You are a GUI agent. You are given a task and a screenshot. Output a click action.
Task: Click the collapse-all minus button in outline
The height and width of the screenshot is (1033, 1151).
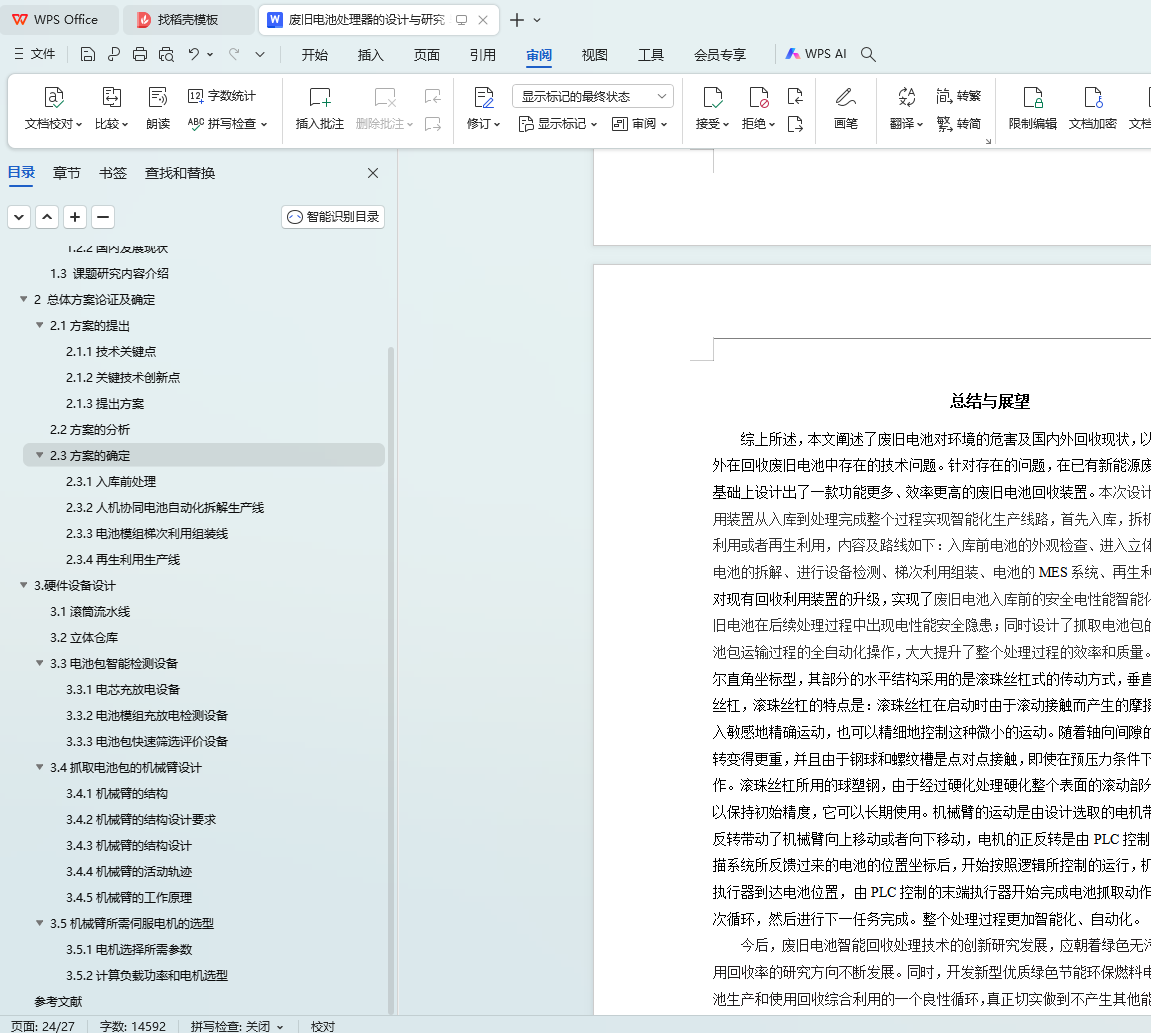click(103, 217)
